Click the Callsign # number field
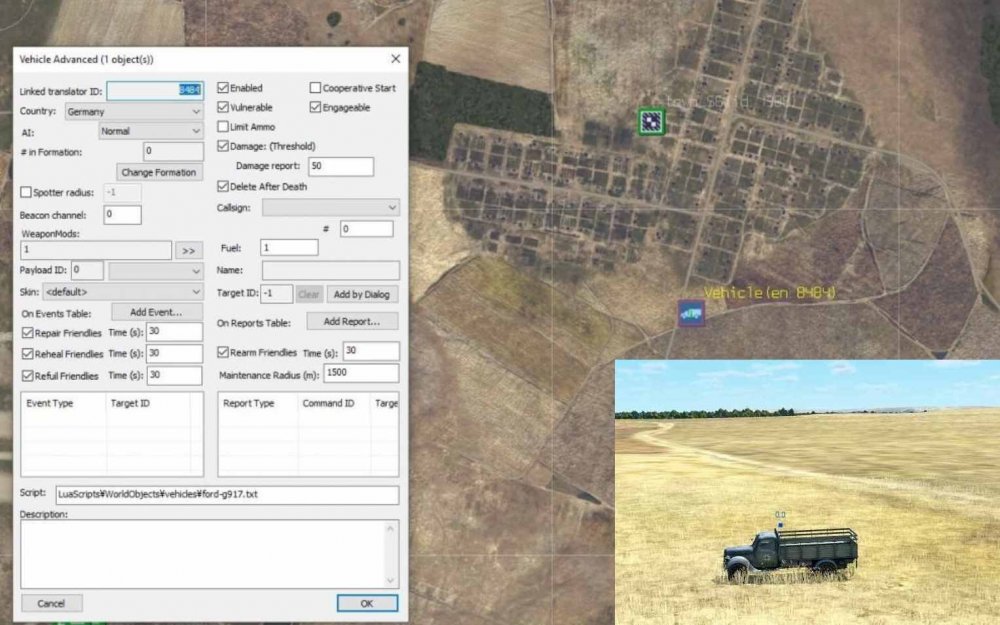 [x=367, y=229]
